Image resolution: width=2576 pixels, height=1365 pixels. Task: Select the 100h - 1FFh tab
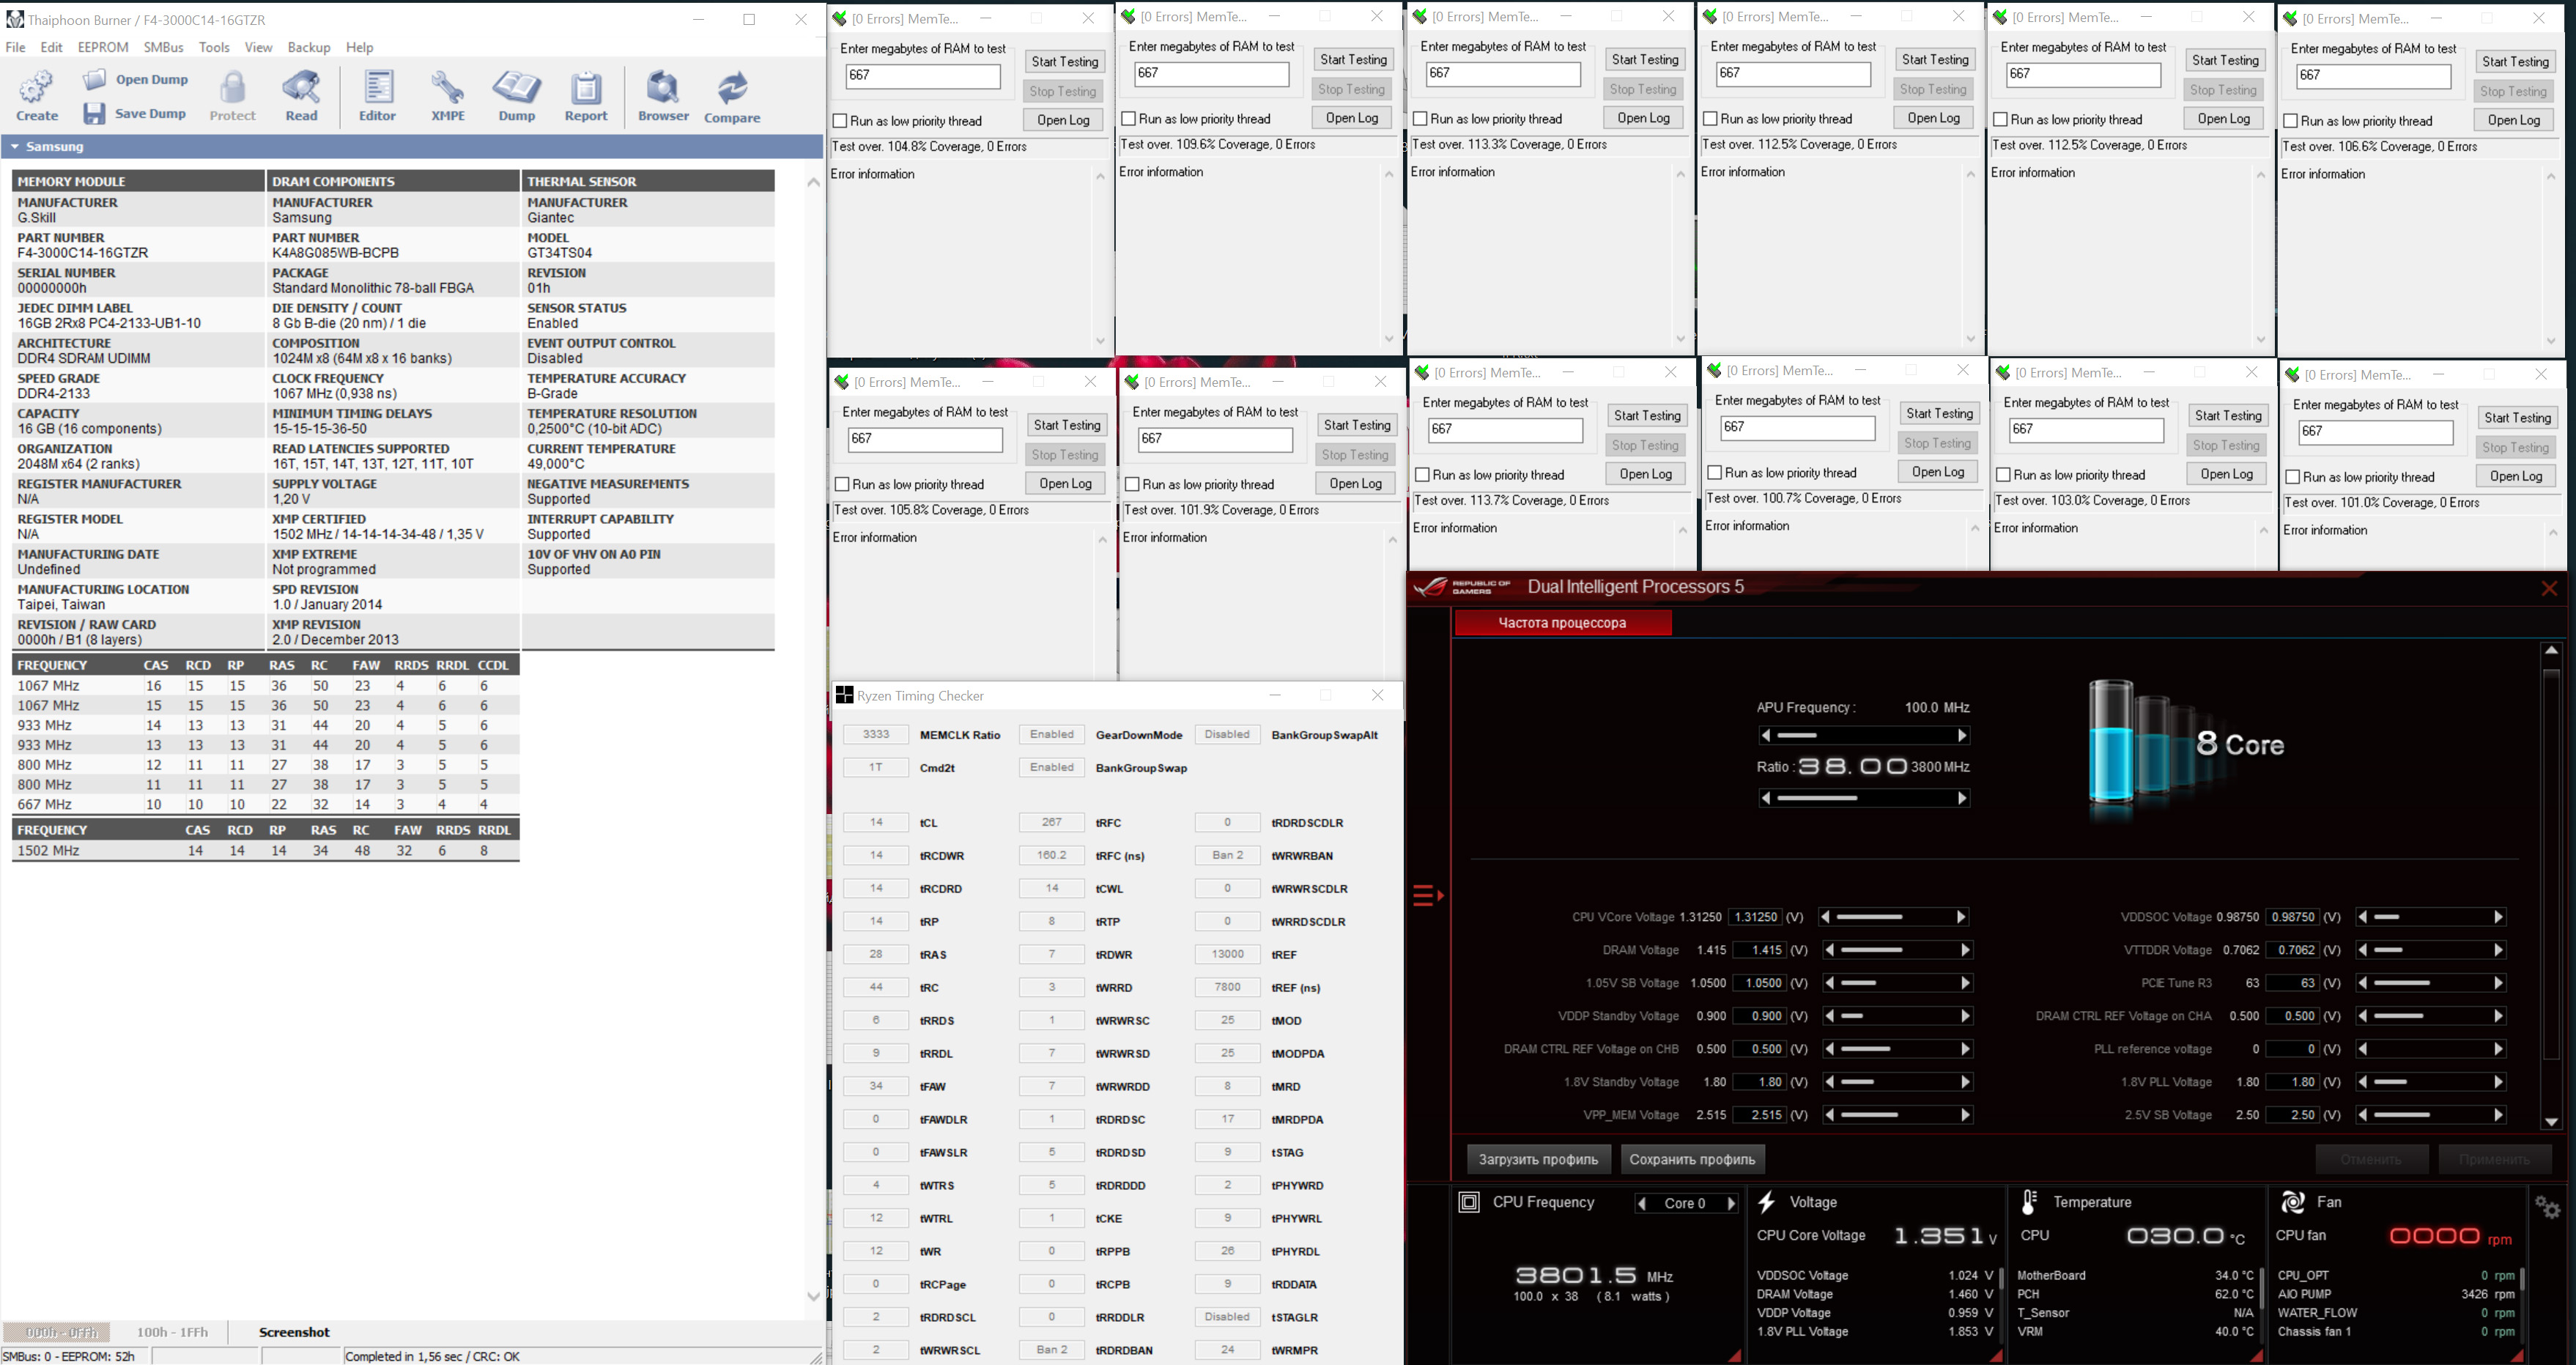click(172, 1332)
